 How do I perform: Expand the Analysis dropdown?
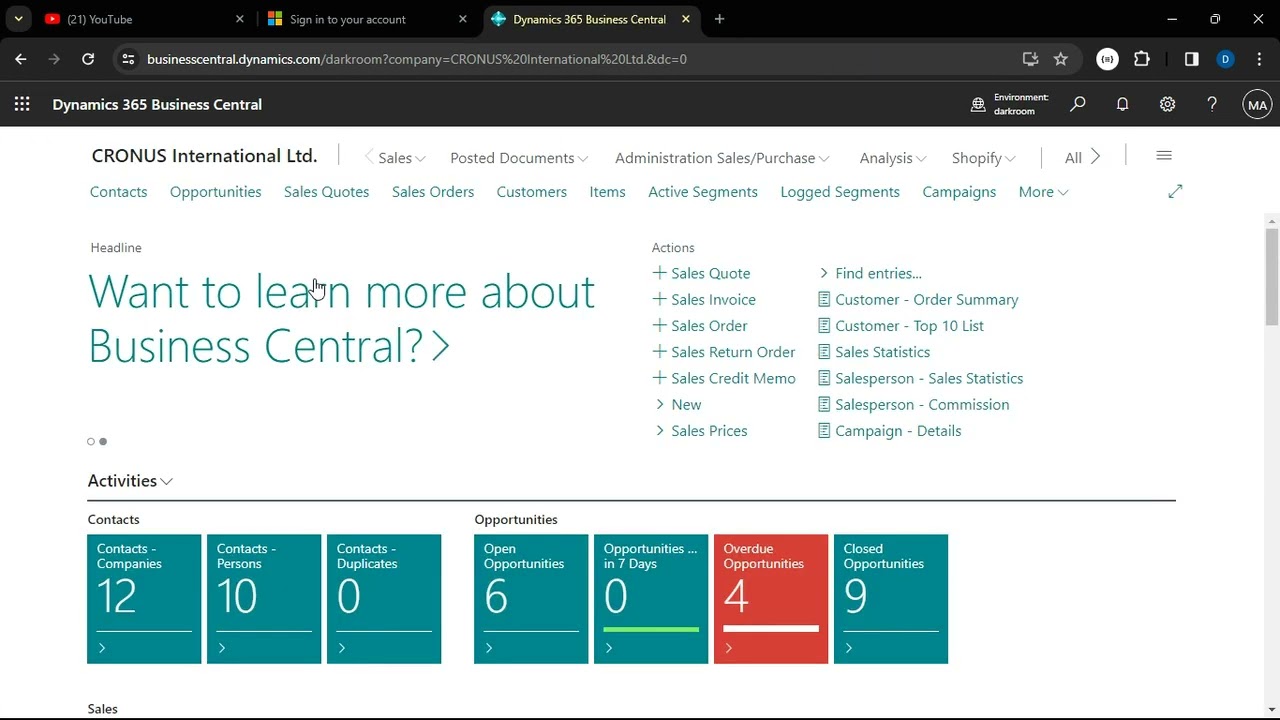click(893, 158)
